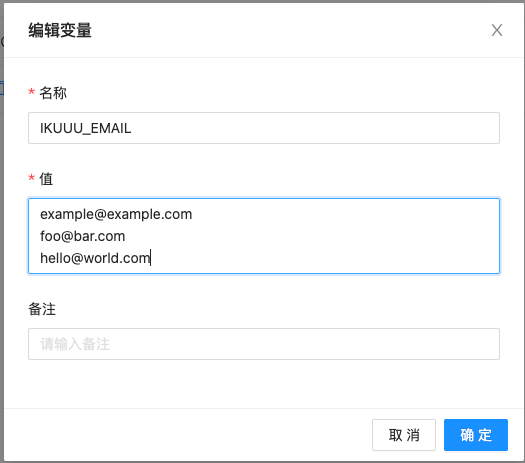This screenshot has height=463, width=525.
Task: Click the 值 field label
Action: click(46, 179)
